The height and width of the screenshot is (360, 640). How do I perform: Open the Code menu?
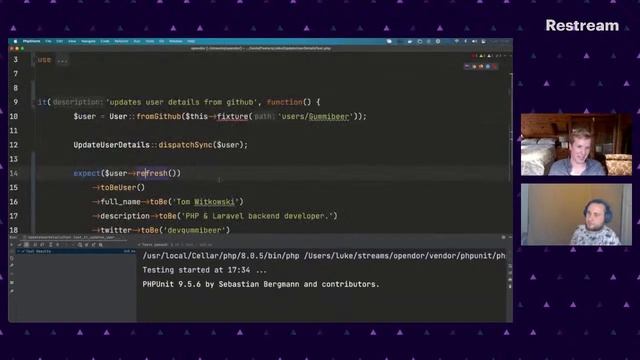click(x=105, y=41)
